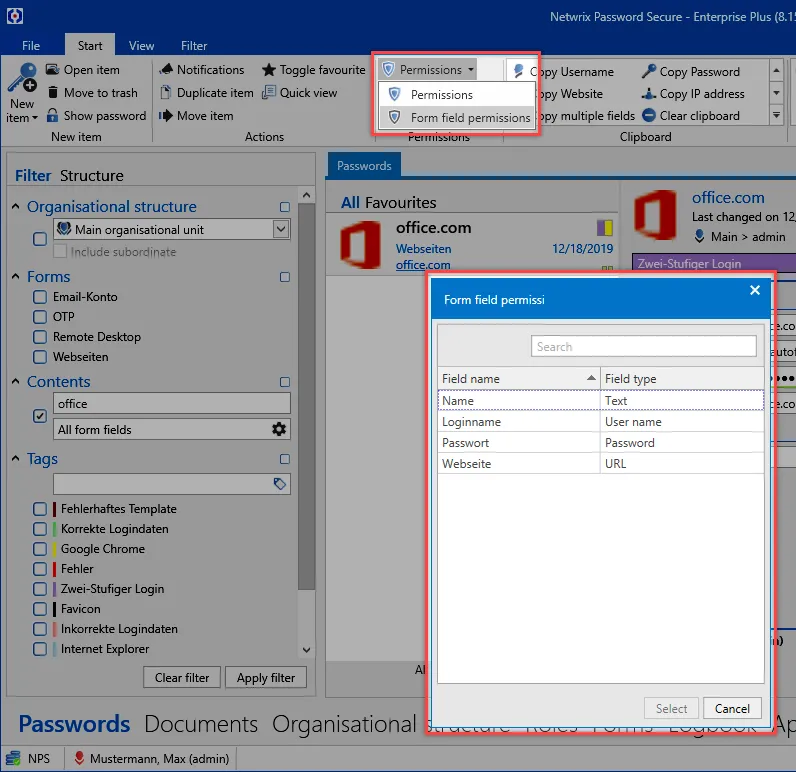This screenshot has width=796, height=772.
Task: Click Mustermann, Max user icon
Action: coord(79,758)
